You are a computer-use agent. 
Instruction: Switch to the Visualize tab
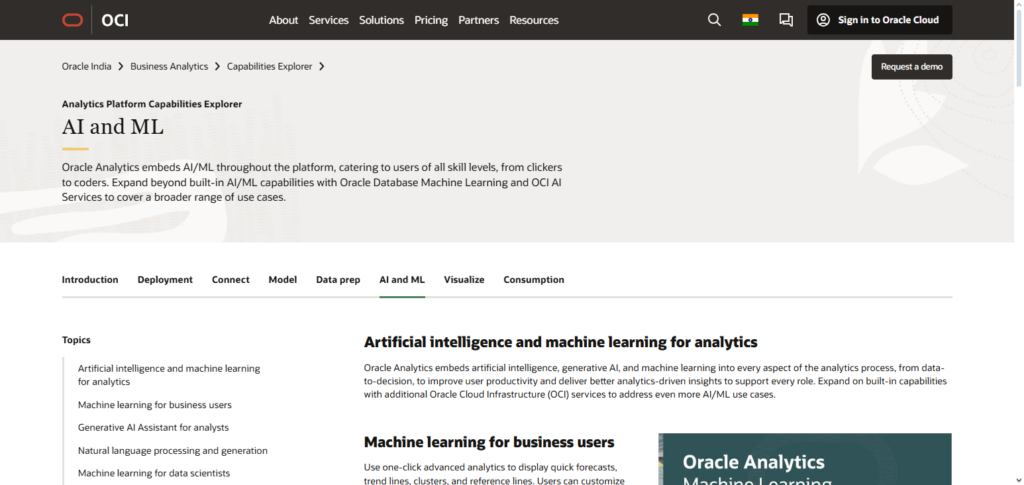coord(464,279)
